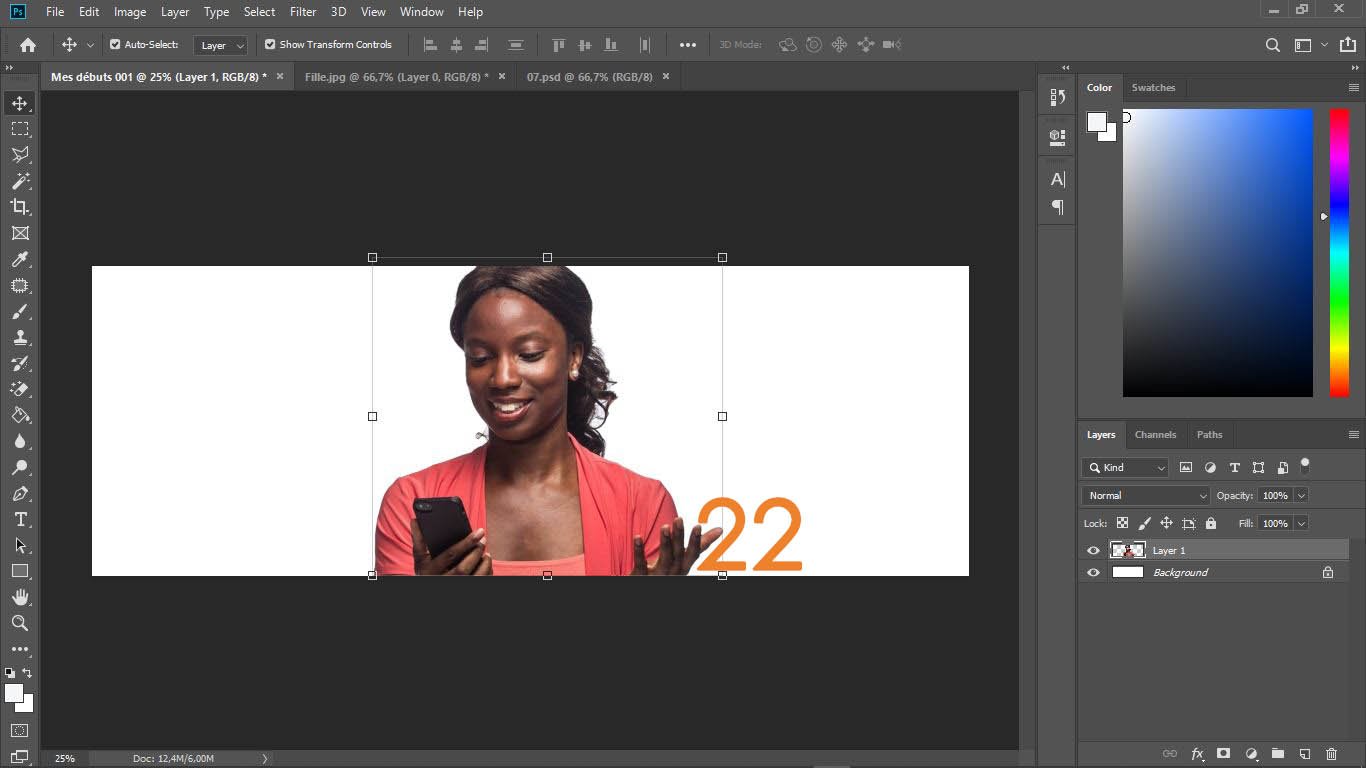Select the Horizontal Type tool
The height and width of the screenshot is (768, 1366).
pyautogui.click(x=20, y=519)
